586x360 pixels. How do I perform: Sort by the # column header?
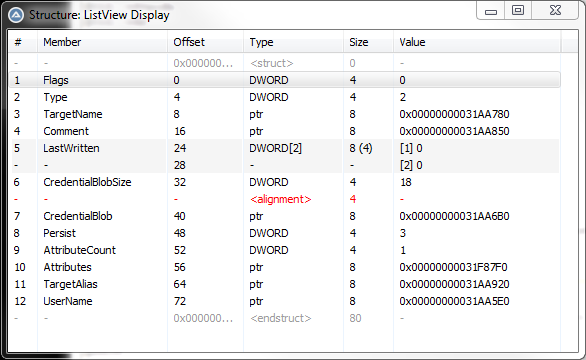click(23, 42)
